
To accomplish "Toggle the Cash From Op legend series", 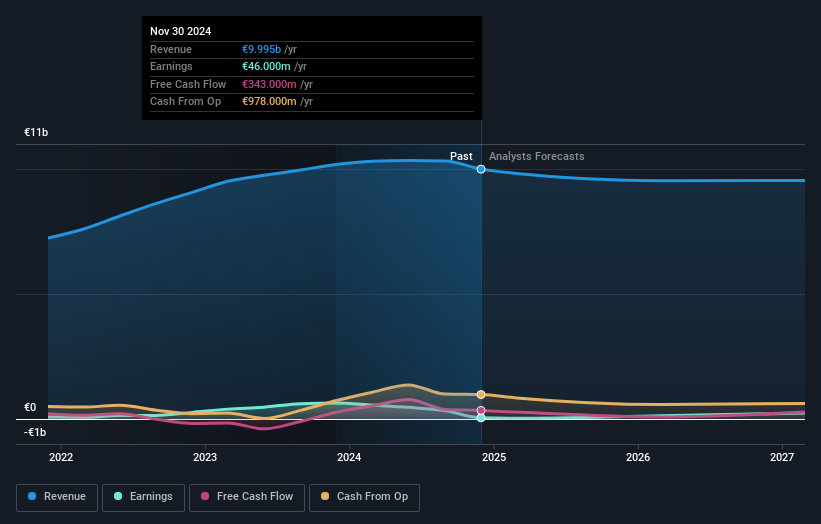I will point(364,497).
